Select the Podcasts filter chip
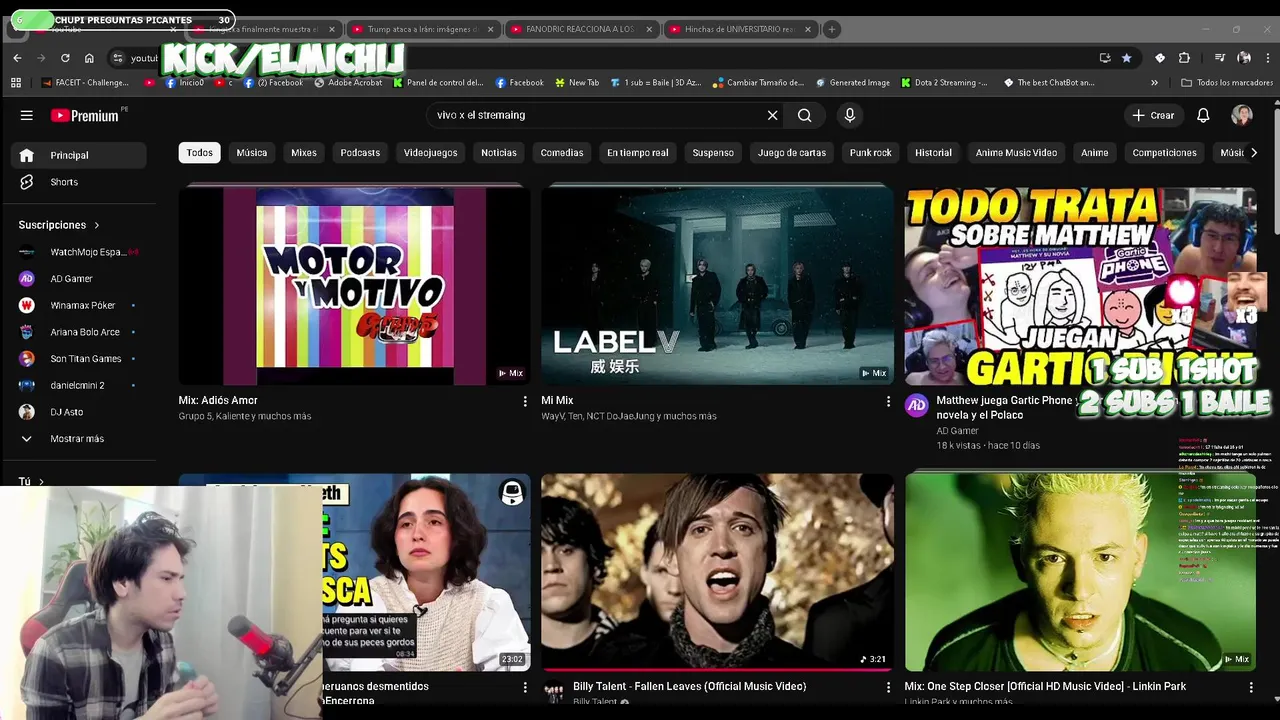Image resolution: width=1280 pixels, height=720 pixels. [360, 153]
